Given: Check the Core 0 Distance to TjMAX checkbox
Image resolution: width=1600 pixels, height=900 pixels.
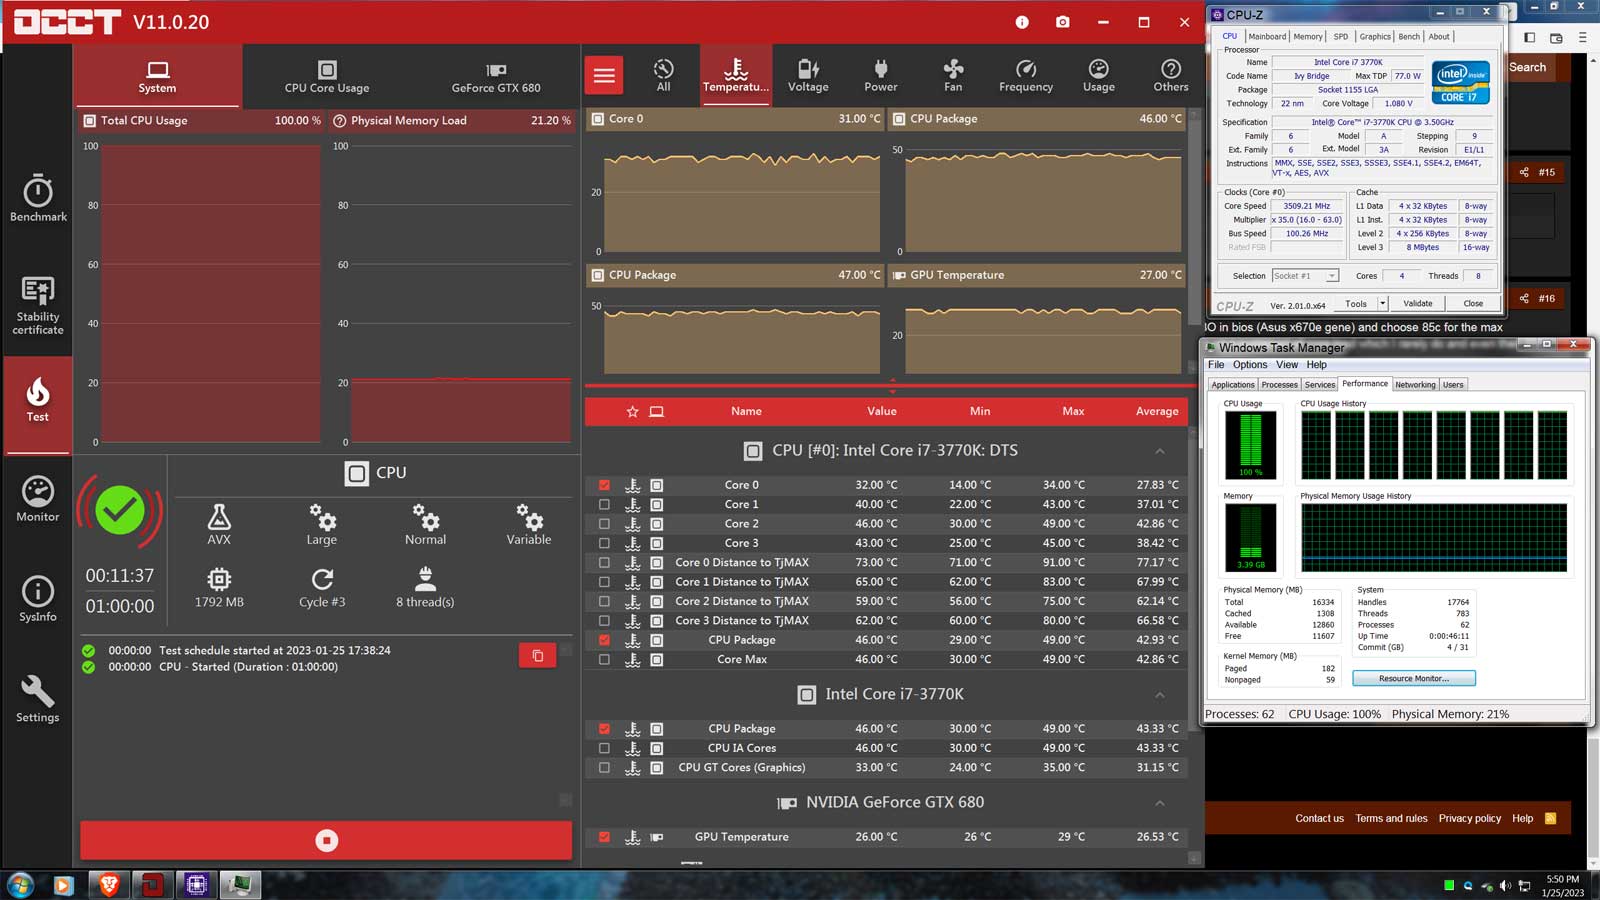Looking at the screenshot, I should pos(604,563).
